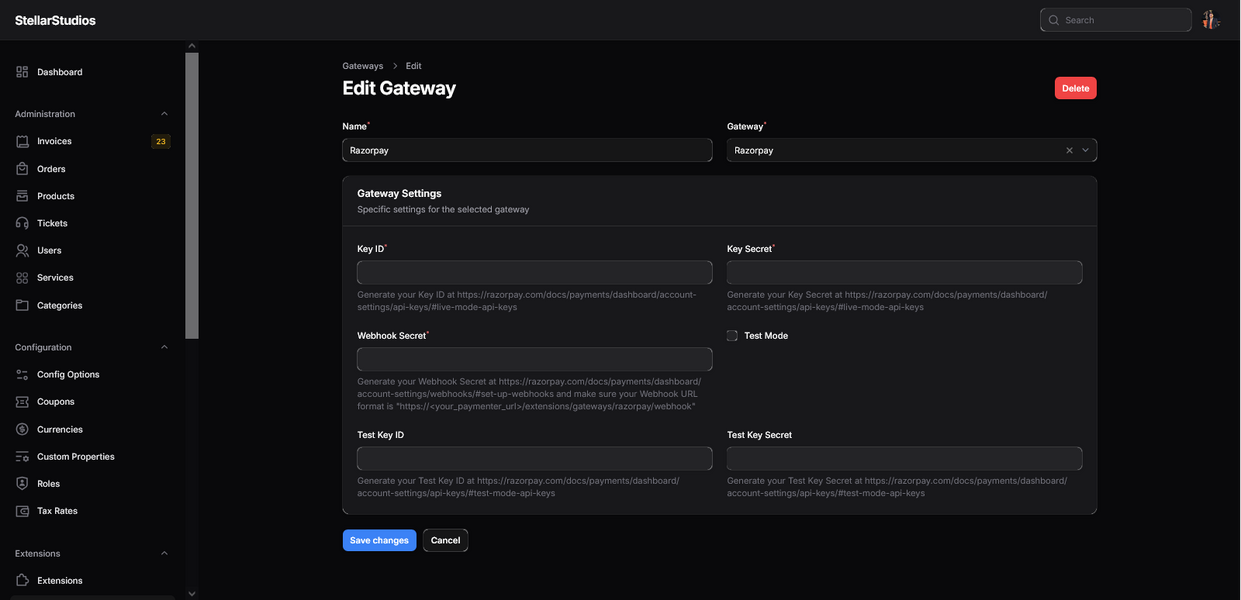Click the Dashboard grid icon
This screenshot has height=600, width=1241.
click(x=22, y=72)
